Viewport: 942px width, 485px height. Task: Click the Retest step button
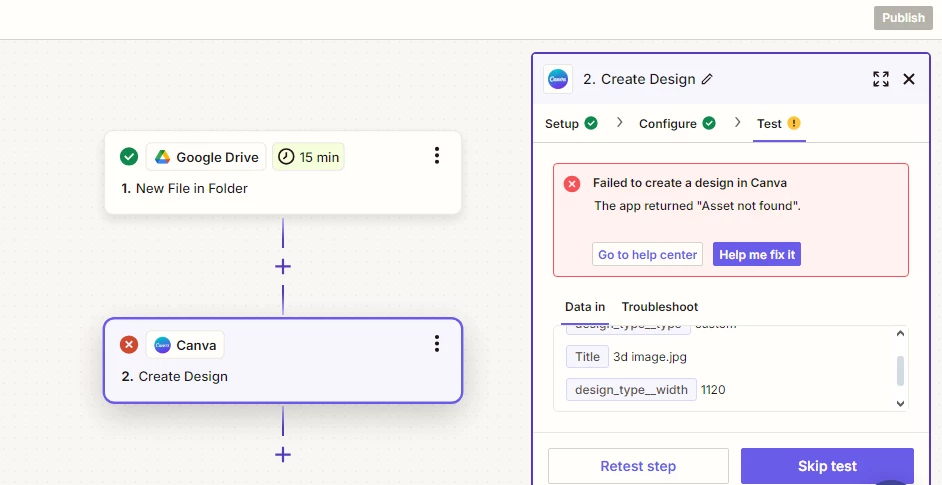point(638,466)
